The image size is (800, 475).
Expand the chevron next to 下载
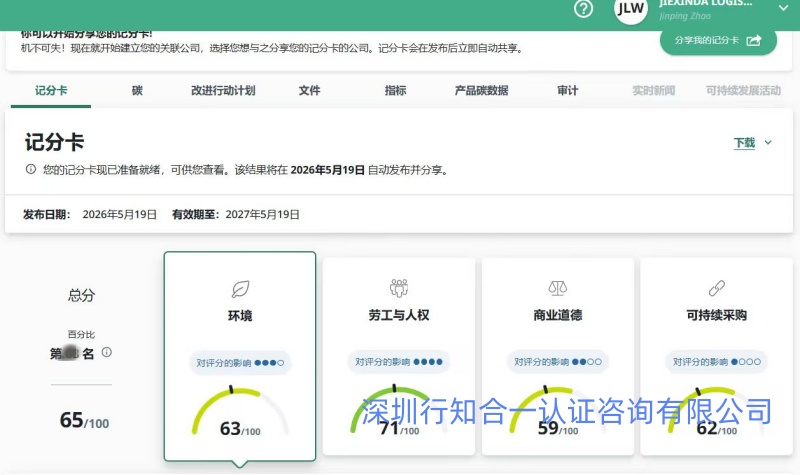[x=768, y=143]
